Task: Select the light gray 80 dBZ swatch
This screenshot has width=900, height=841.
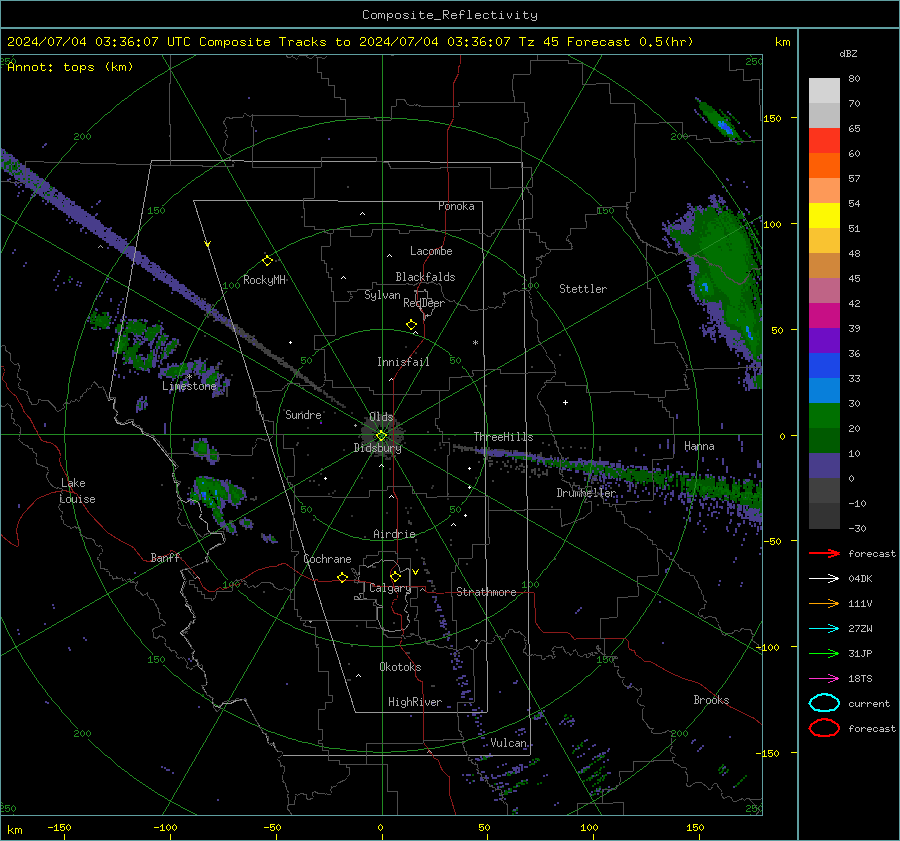Action: pyautogui.click(x=824, y=90)
